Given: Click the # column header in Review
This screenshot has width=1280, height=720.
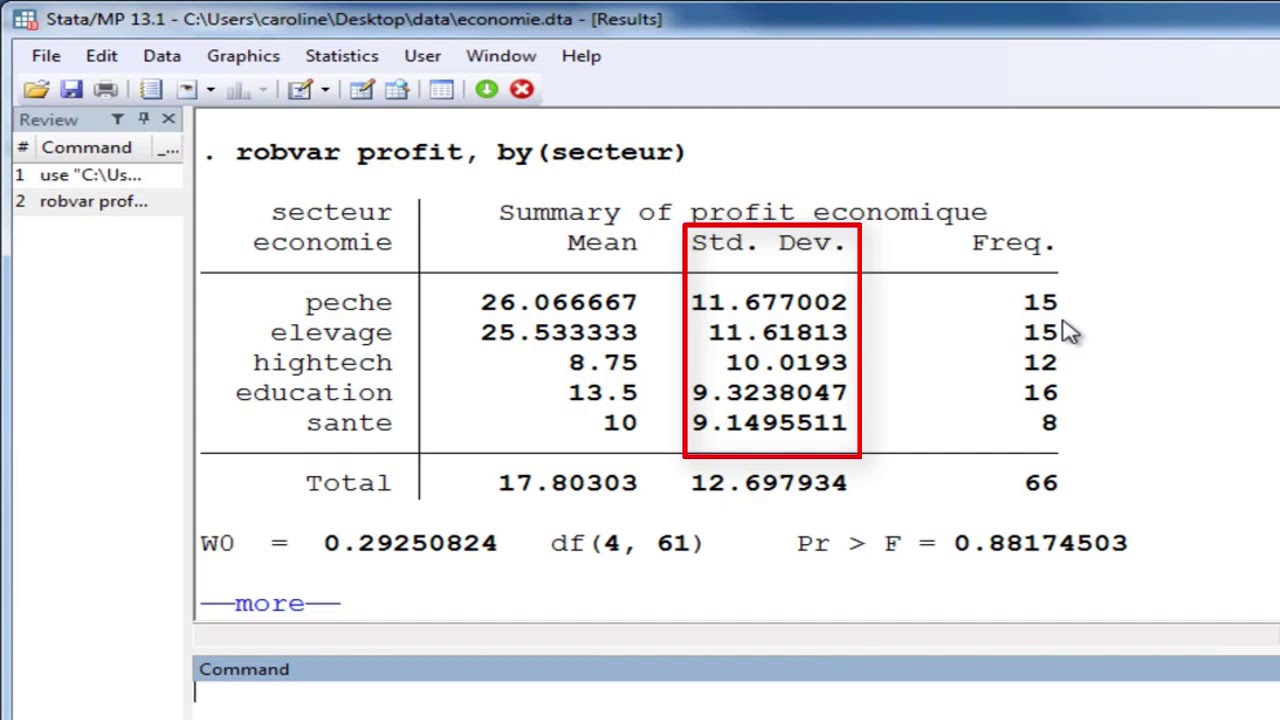Looking at the screenshot, I should pos(23,147).
